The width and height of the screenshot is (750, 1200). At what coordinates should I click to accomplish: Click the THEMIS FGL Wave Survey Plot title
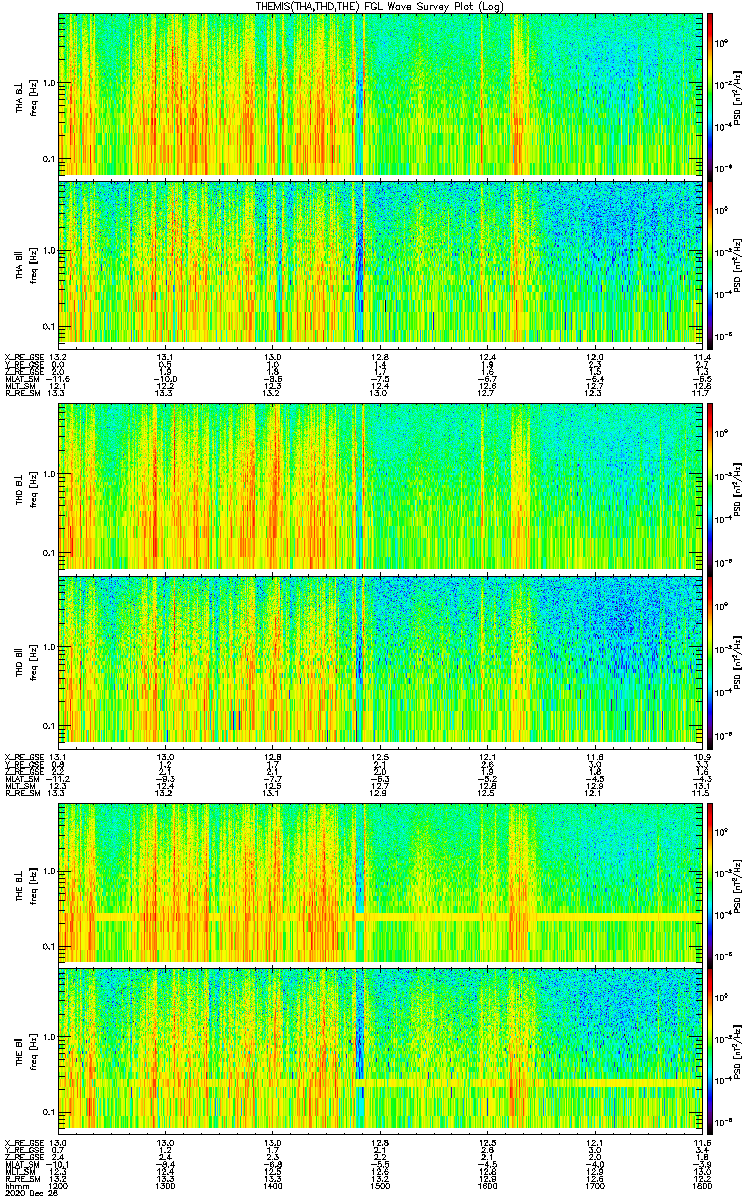point(375,7)
